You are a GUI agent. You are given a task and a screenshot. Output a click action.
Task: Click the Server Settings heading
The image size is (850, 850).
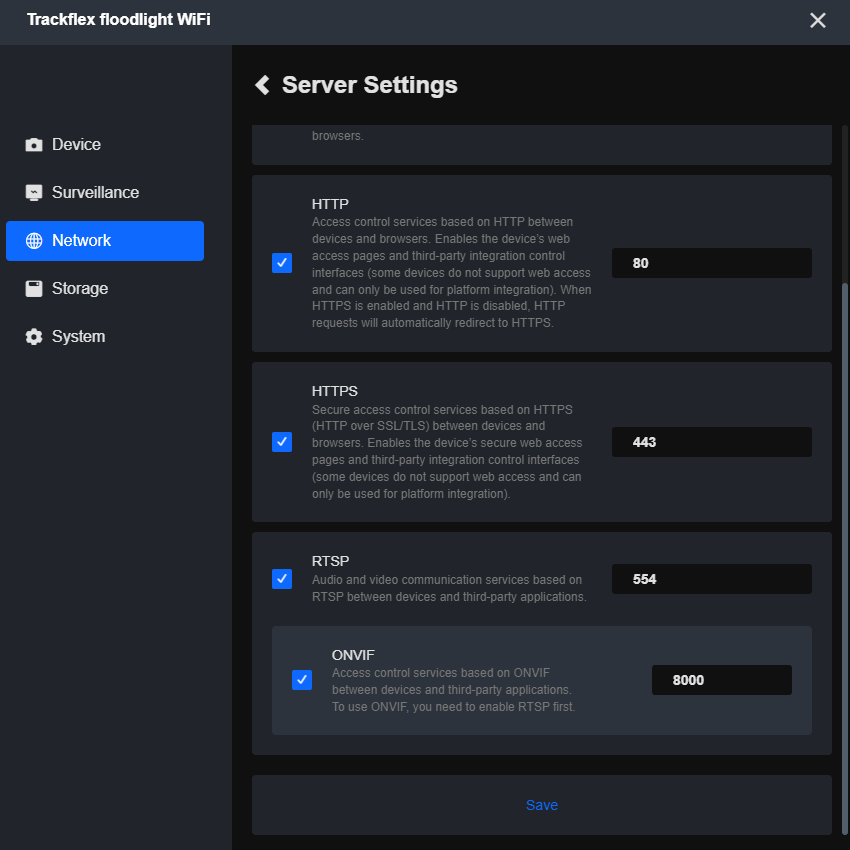(370, 85)
